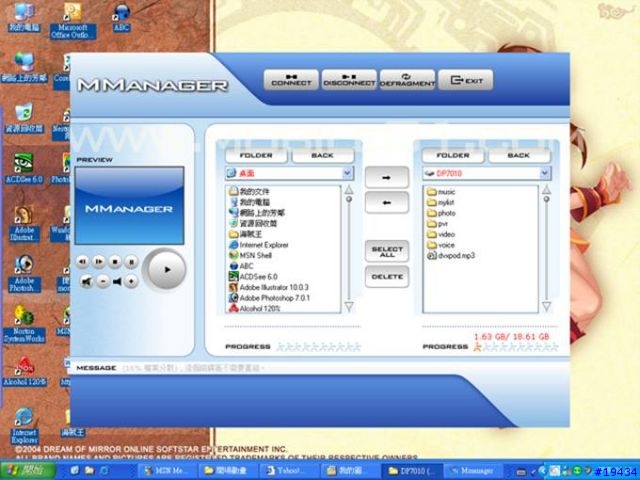Click the right list scroll down arrow
Screen dimensions: 640x480
click(x=547, y=306)
